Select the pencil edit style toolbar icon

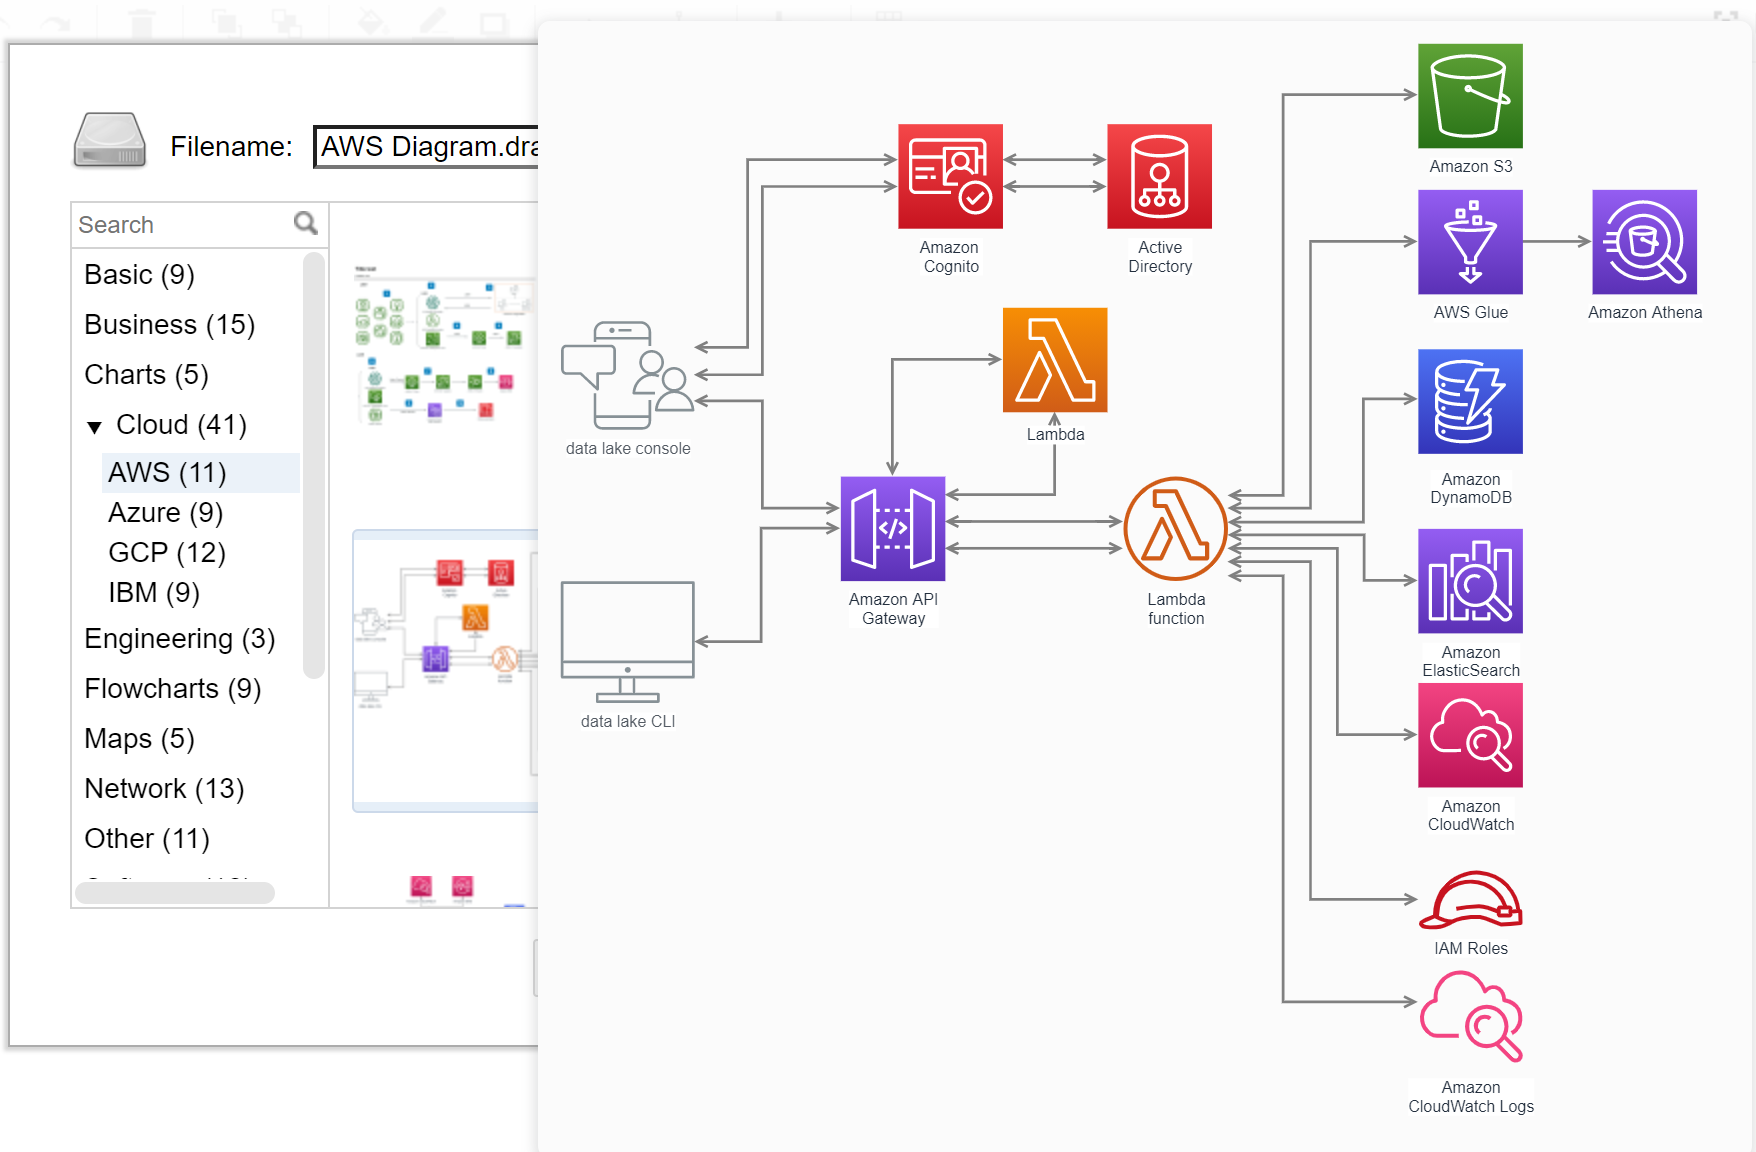pos(434,22)
